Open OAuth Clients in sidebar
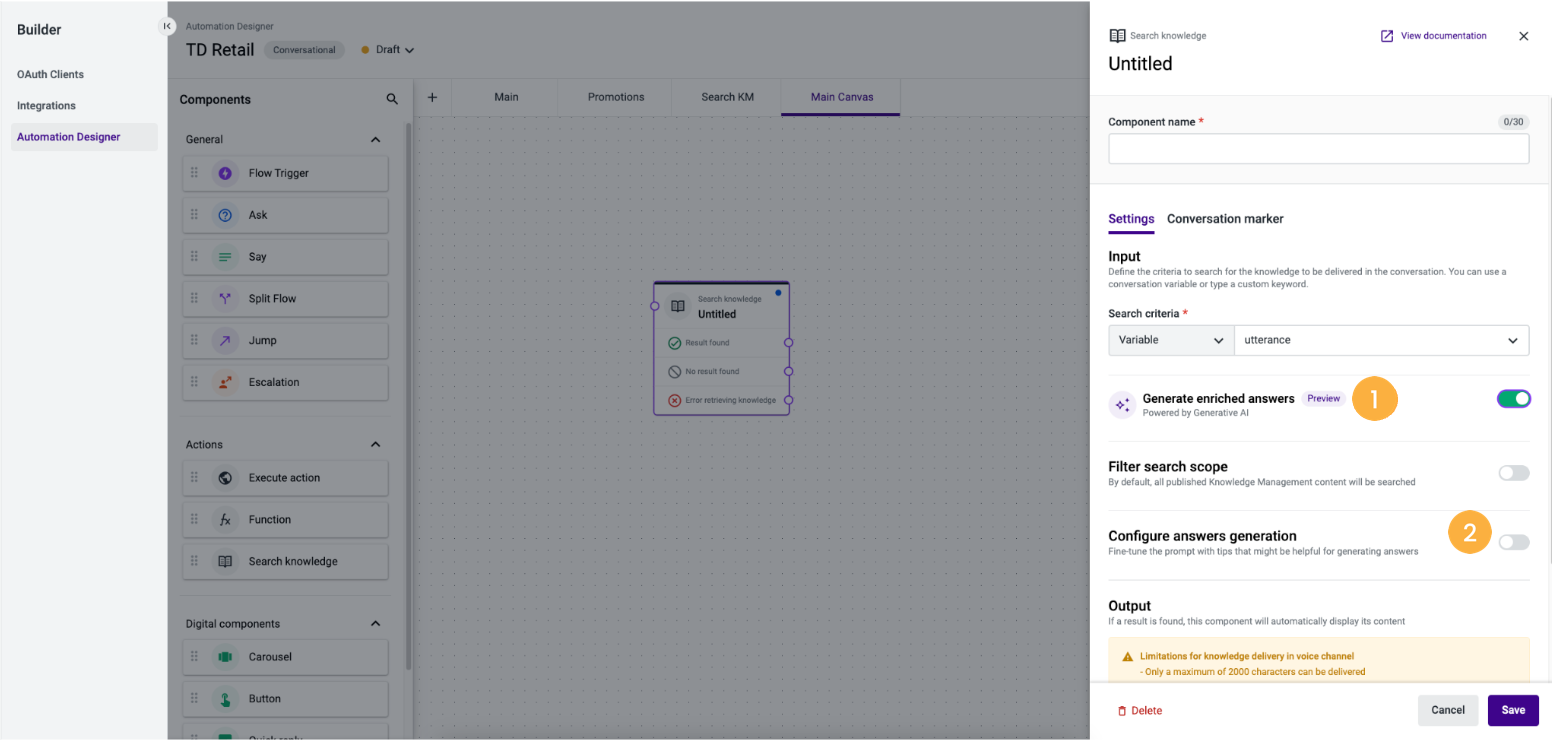This screenshot has width=1552, height=740. pyautogui.click(x=50, y=74)
